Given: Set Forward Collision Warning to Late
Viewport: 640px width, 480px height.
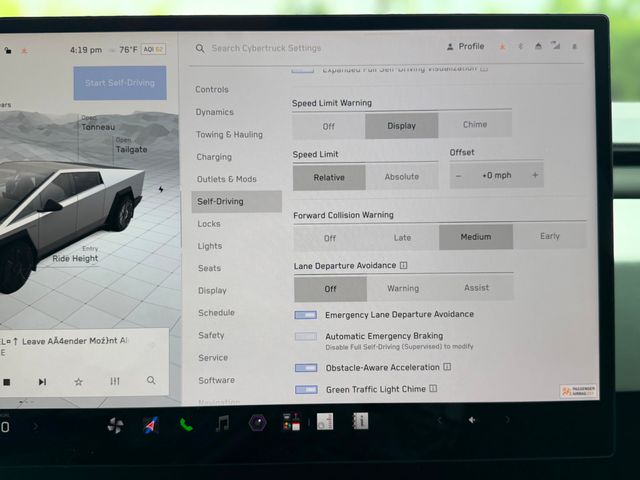Looking at the screenshot, I should pos(402,237).
